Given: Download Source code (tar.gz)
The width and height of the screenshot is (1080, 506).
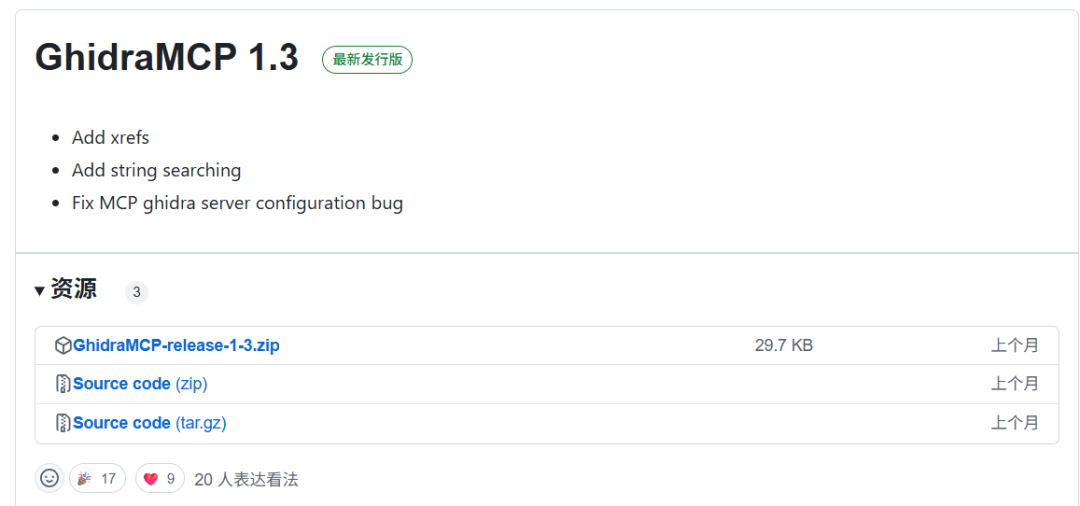Looking at the screenshot, I should [x=149, y=423].
